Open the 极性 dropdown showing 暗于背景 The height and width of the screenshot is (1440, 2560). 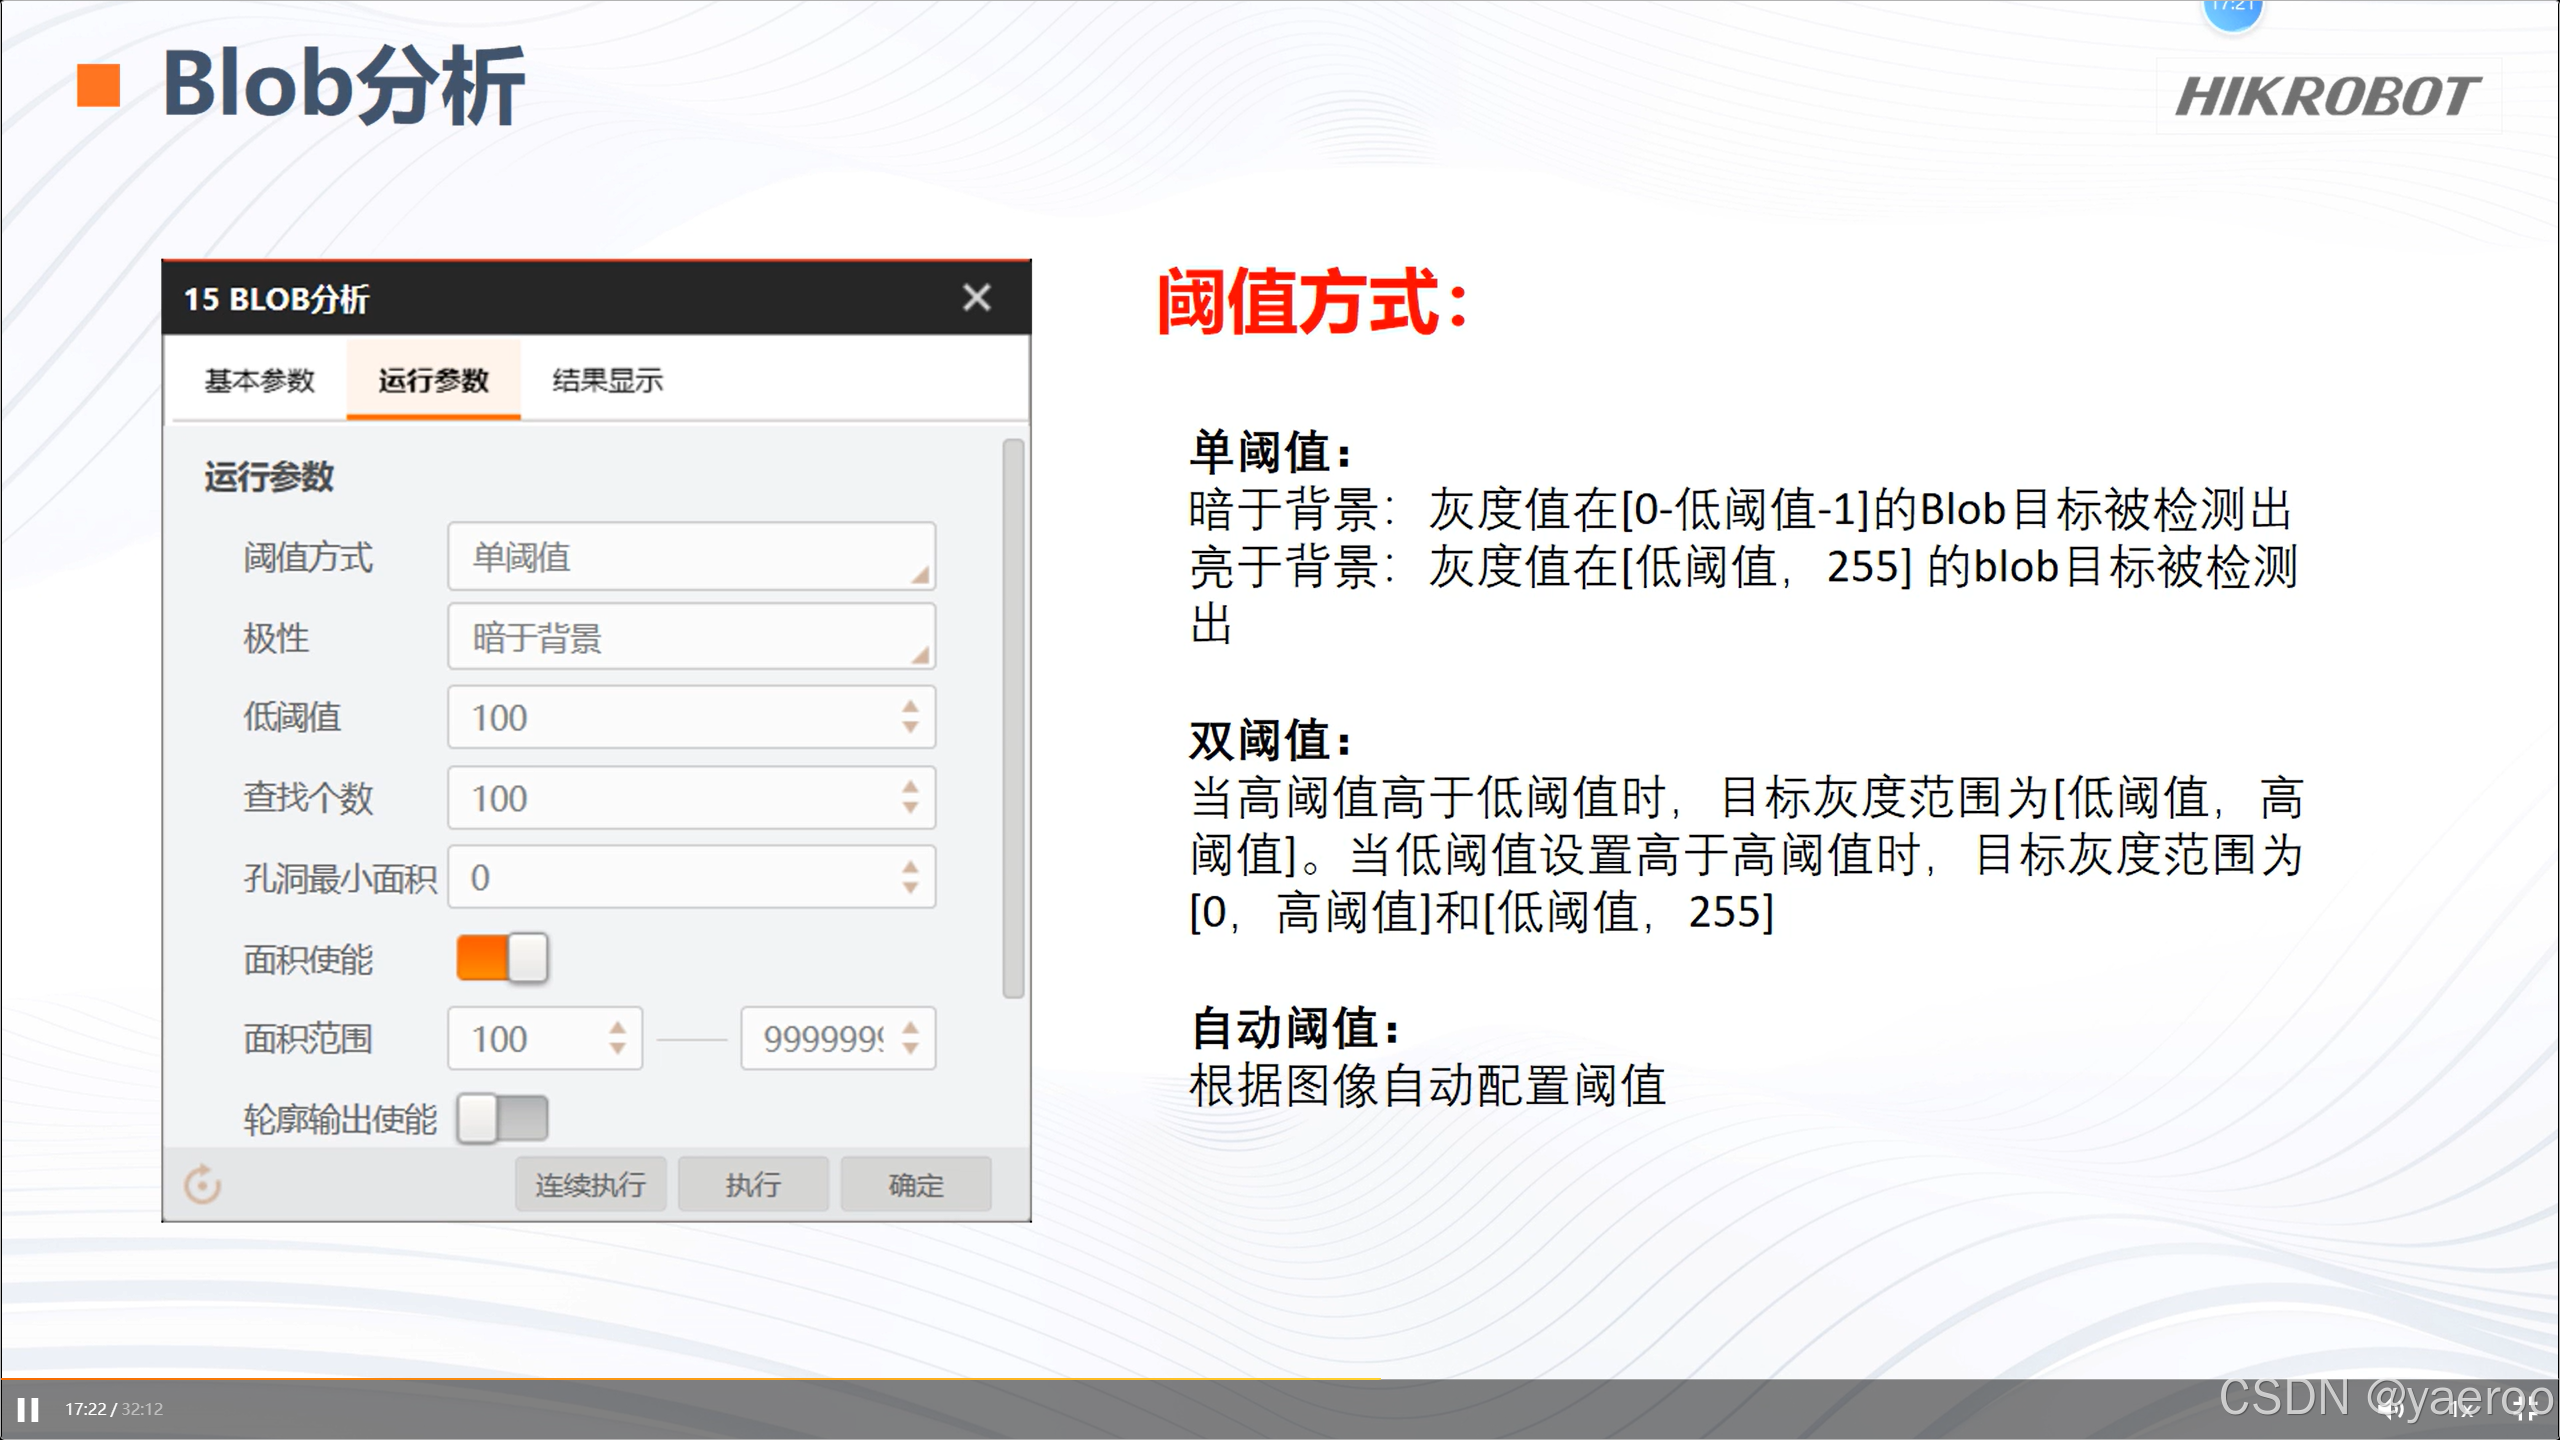click(691, 637)
